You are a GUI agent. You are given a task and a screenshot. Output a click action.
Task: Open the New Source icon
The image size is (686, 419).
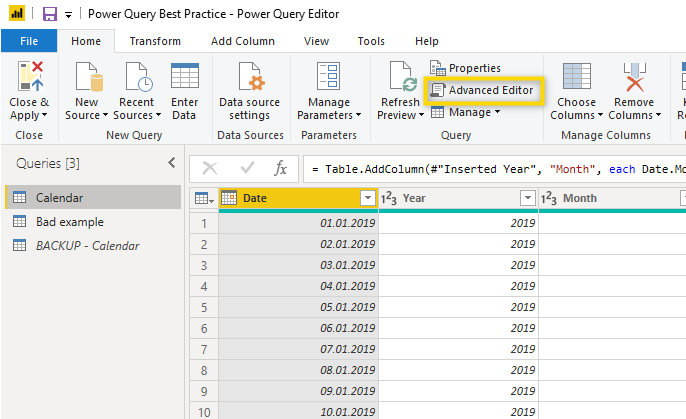tap(89, 77)
